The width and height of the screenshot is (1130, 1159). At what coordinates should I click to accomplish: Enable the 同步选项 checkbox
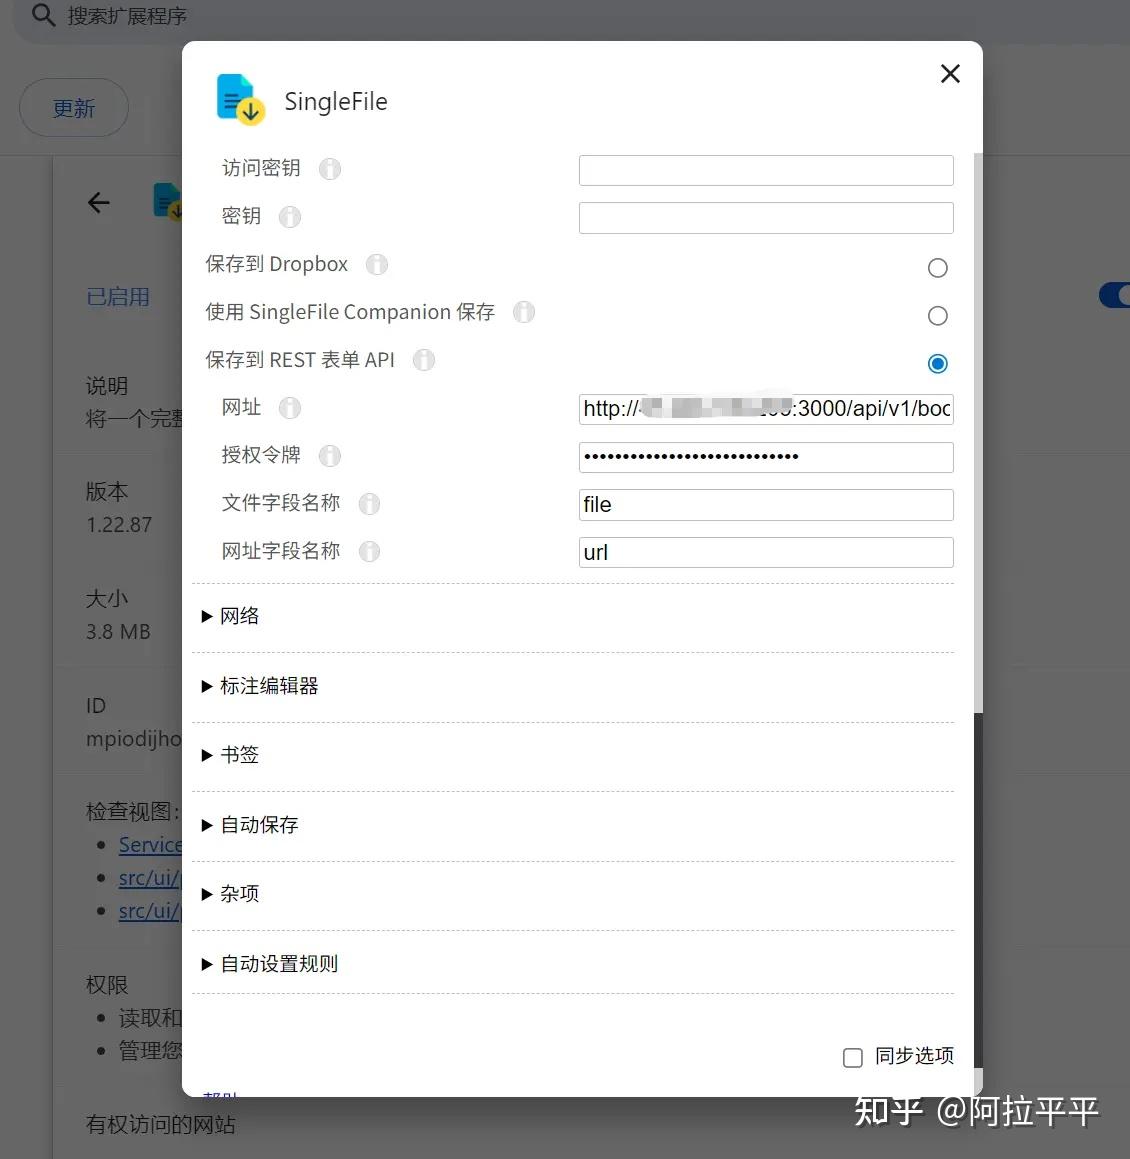852,1057
